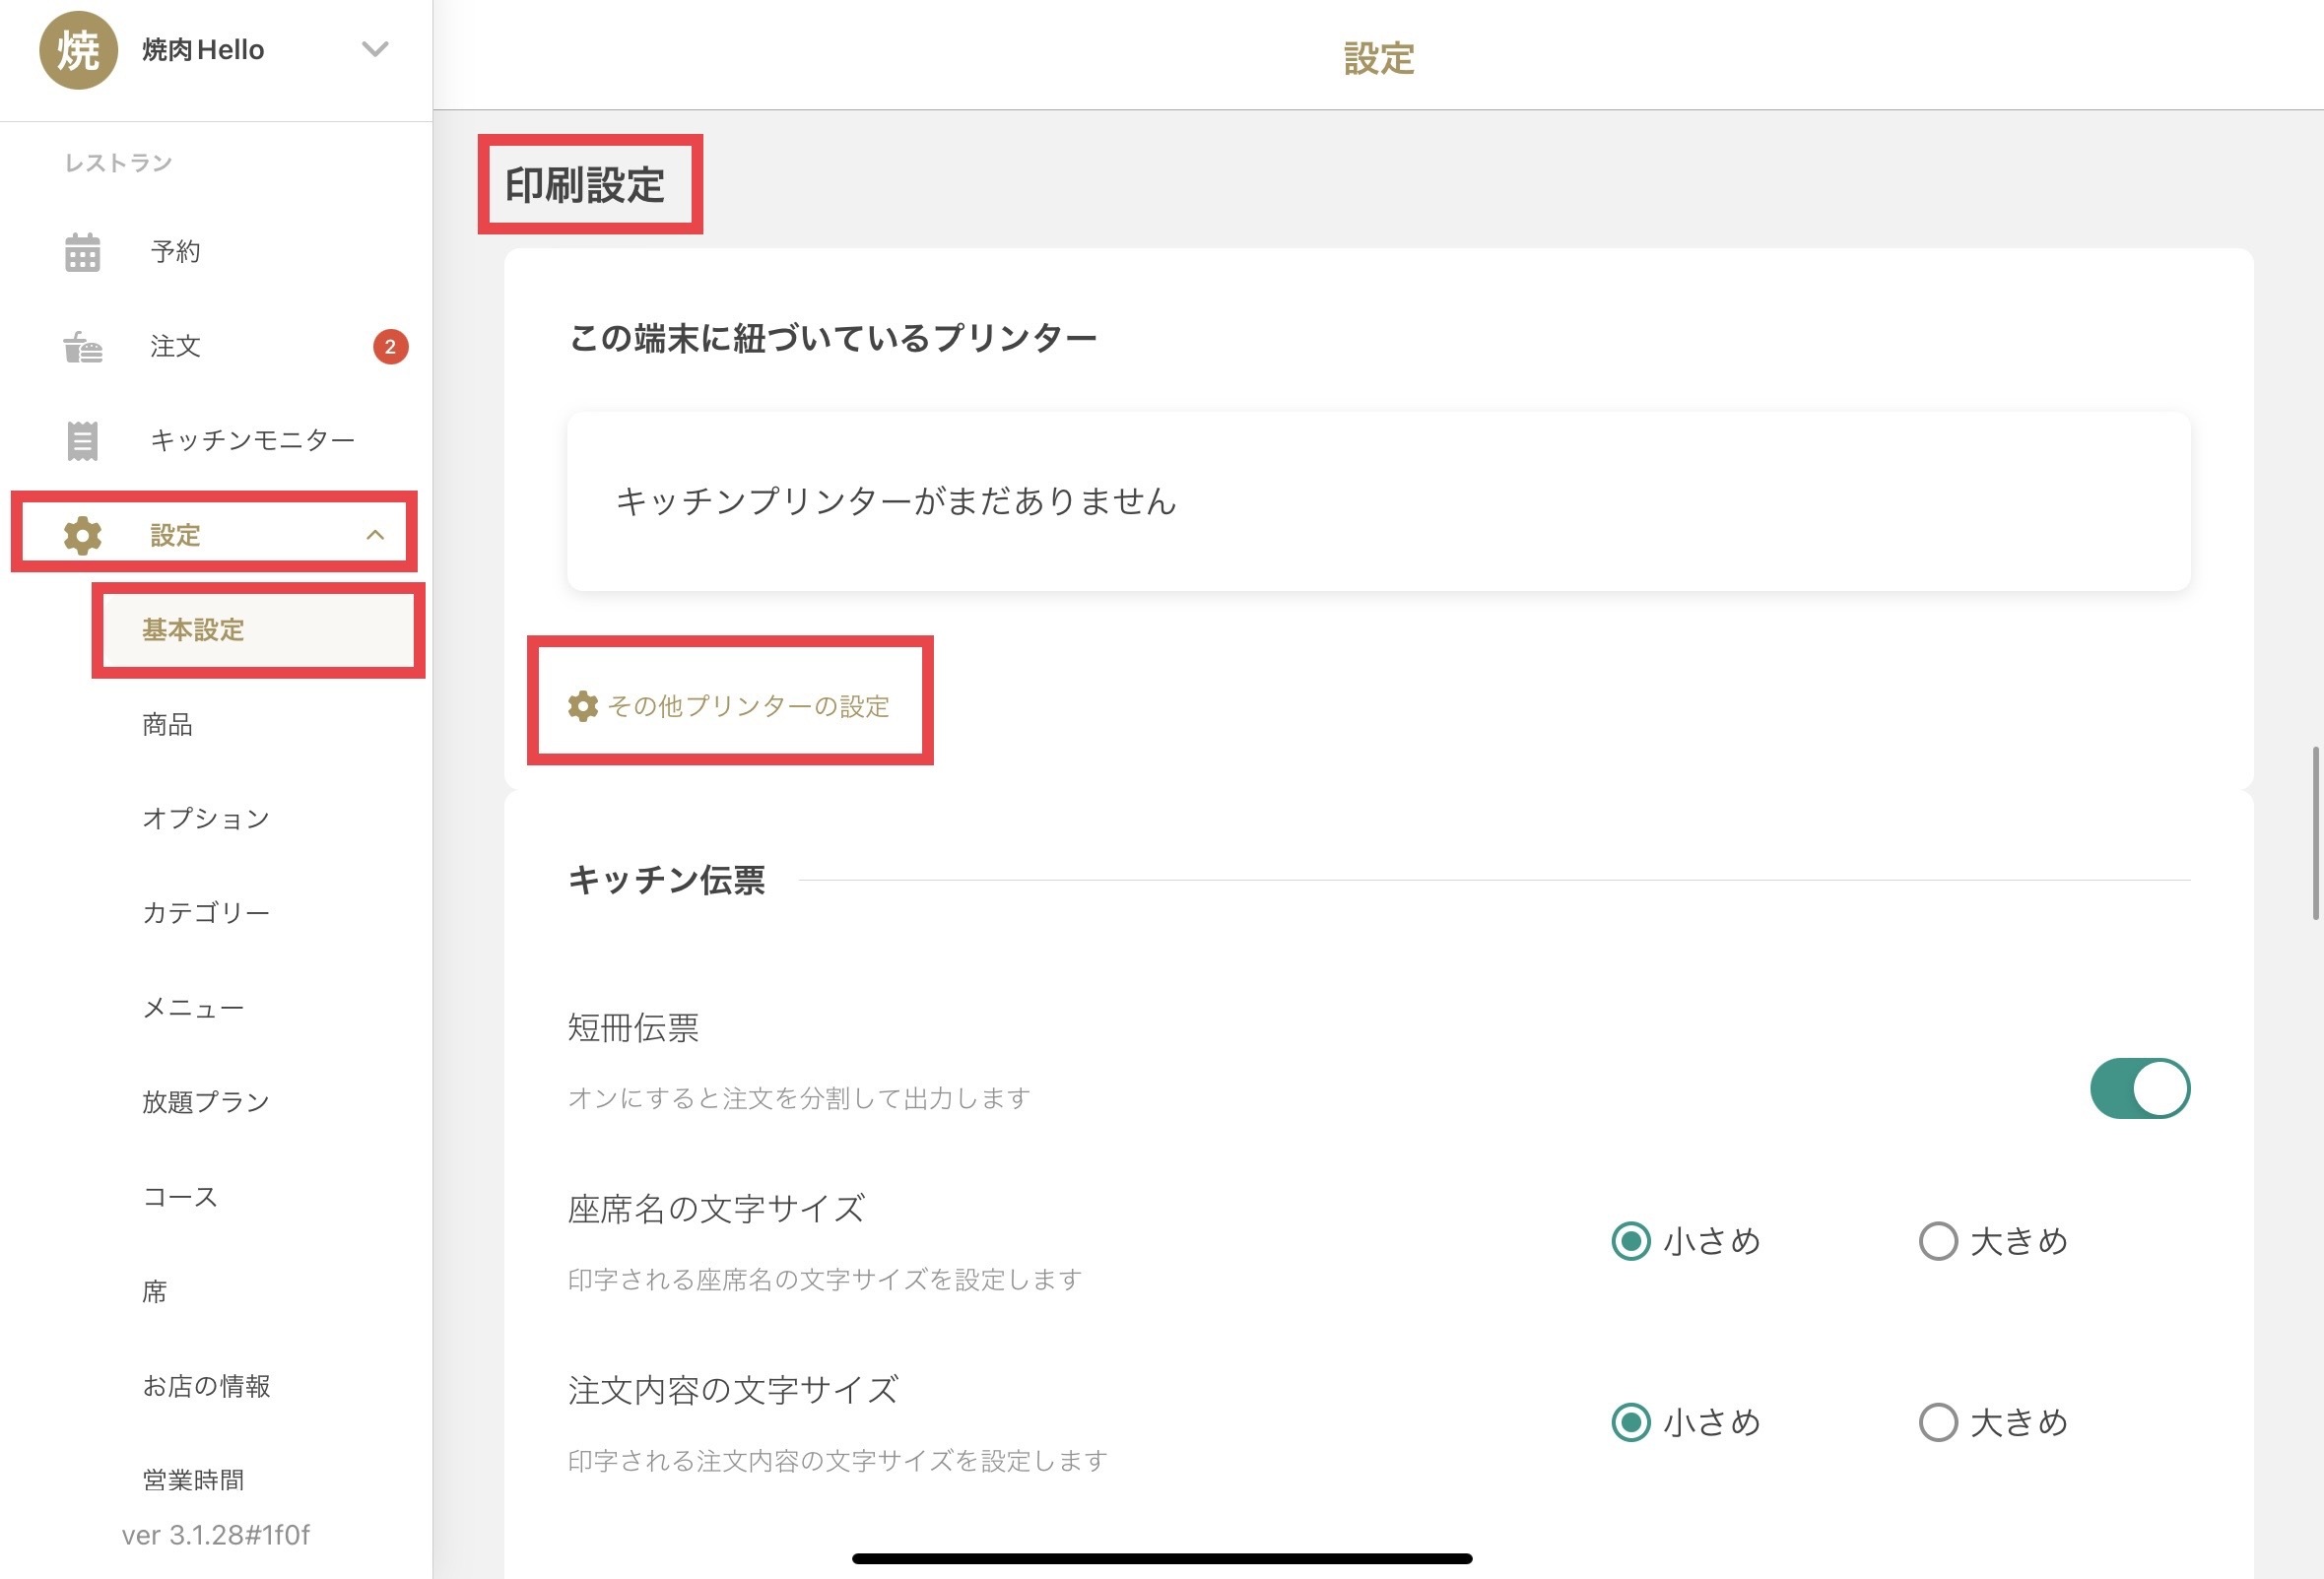Screen dimensions: 2324x1579
Task: Click the vertical scrollbar on the right
Action: [x=2315, y=833]
